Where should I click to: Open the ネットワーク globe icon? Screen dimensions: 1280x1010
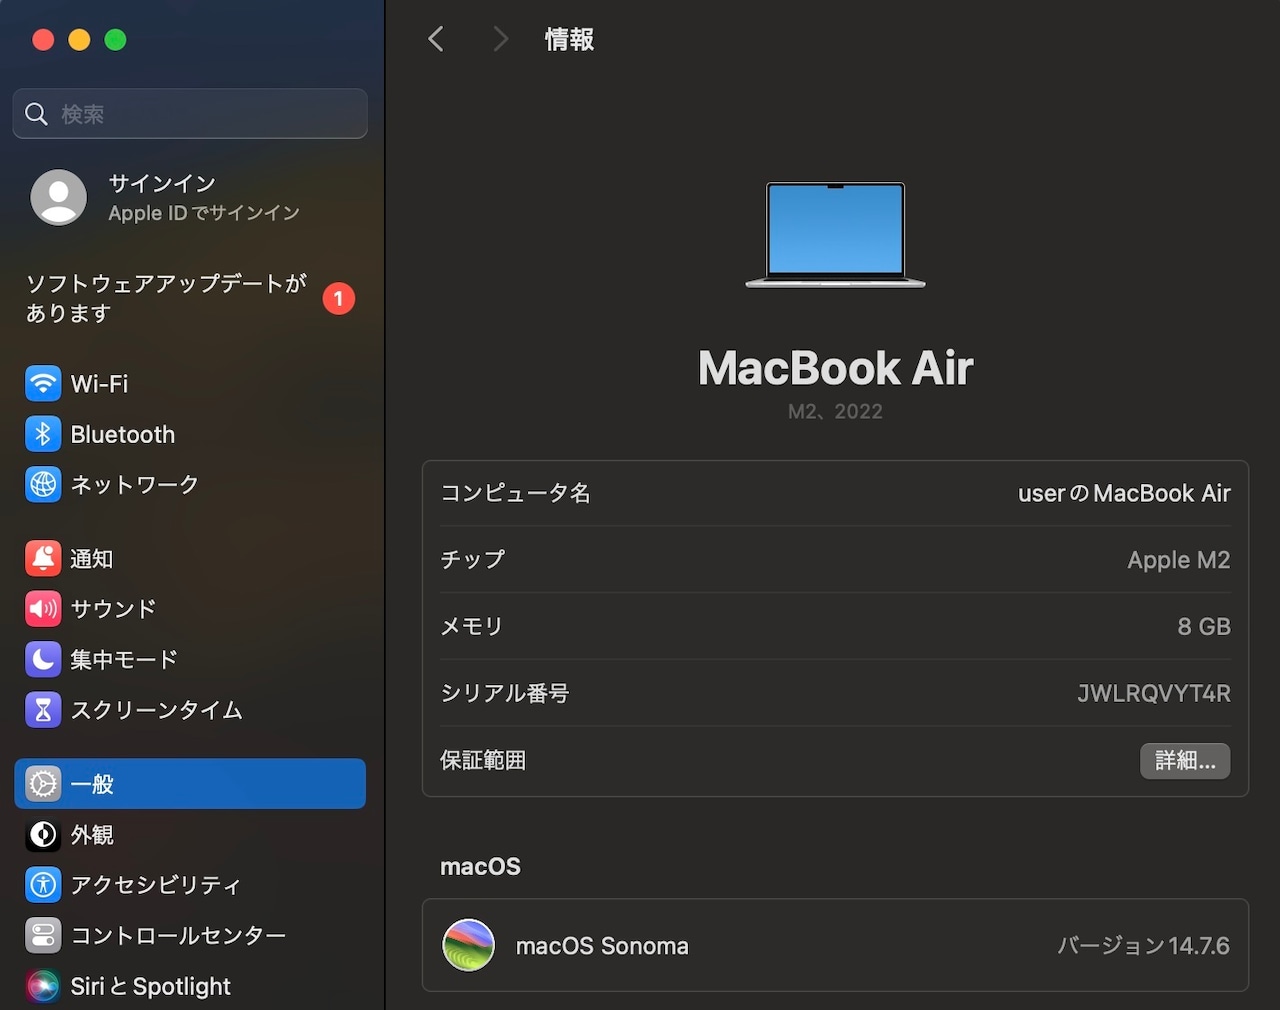click(x=43, y=484)
